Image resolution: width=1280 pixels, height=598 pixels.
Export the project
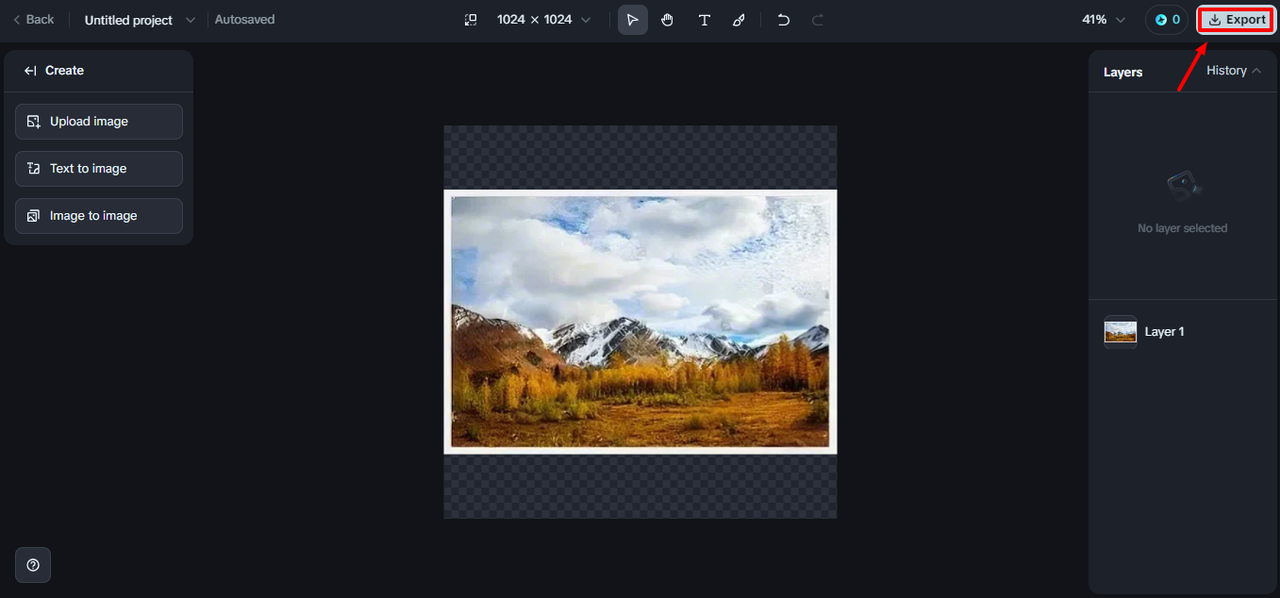click(x=1237, y=20)
